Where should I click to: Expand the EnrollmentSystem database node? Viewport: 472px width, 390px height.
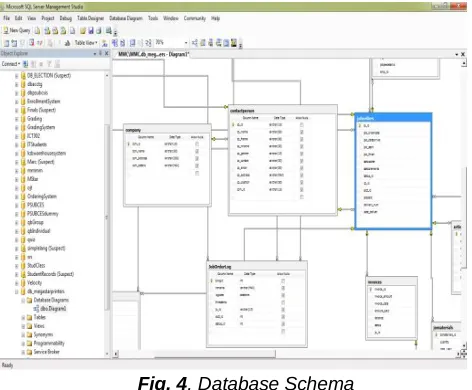click(x=16, y=102)
